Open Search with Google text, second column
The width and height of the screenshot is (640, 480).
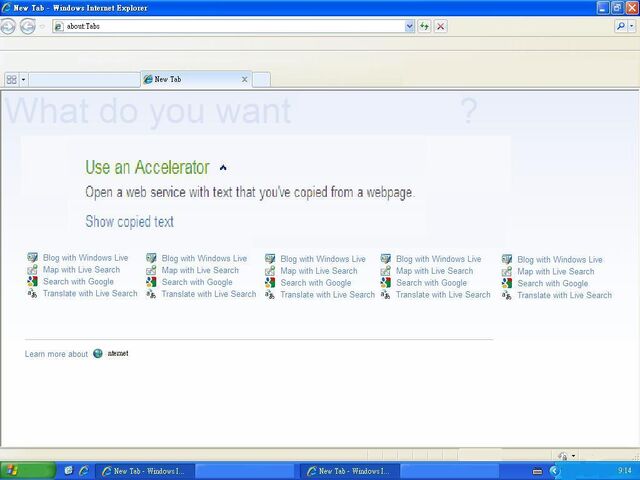pos(197,282)
